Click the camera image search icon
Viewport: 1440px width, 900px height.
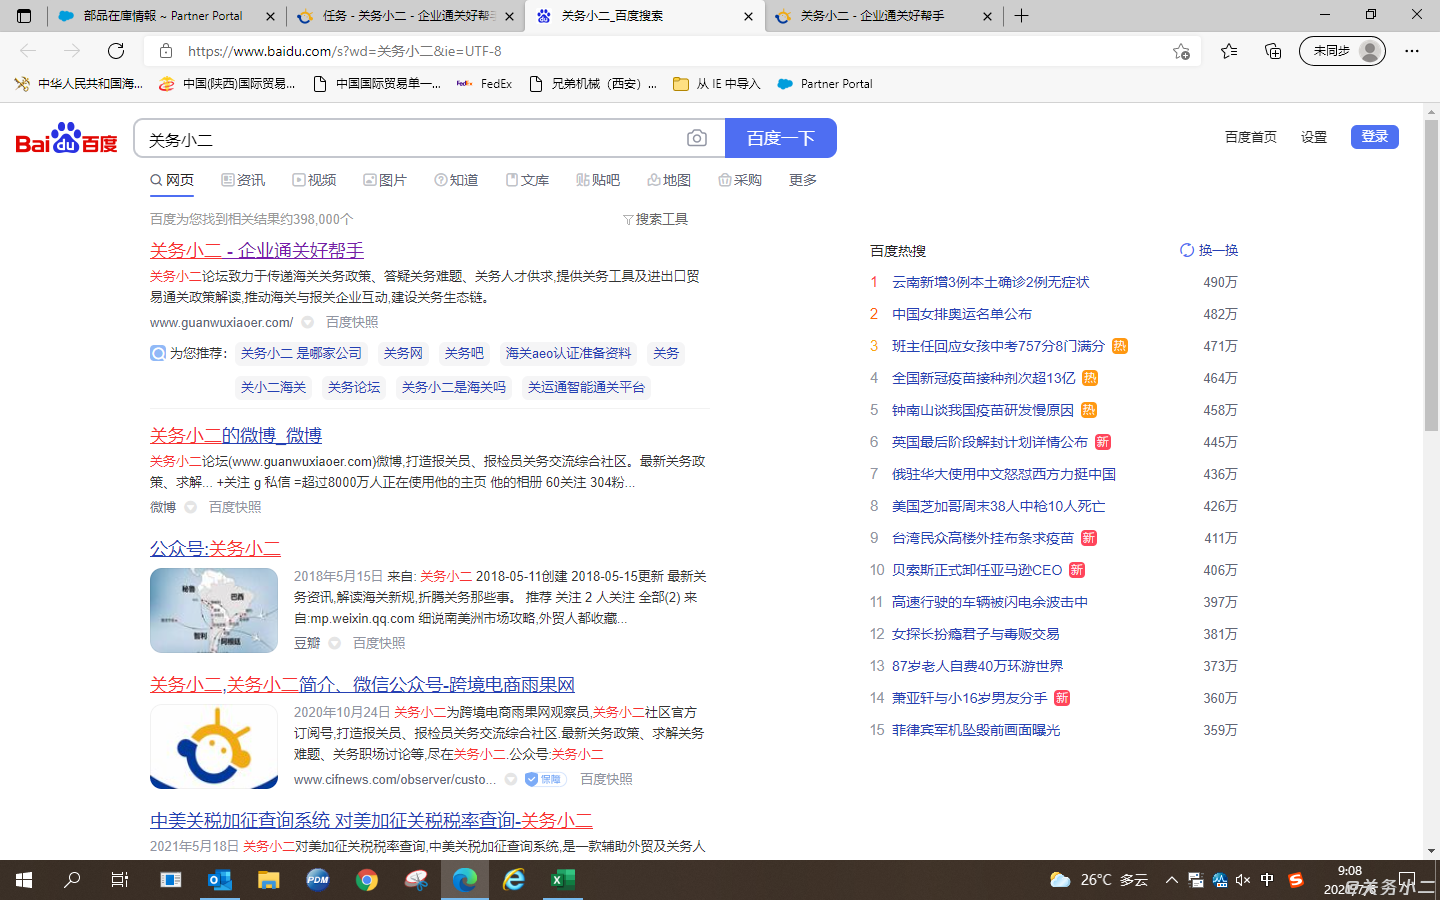[x=697, y=138]
